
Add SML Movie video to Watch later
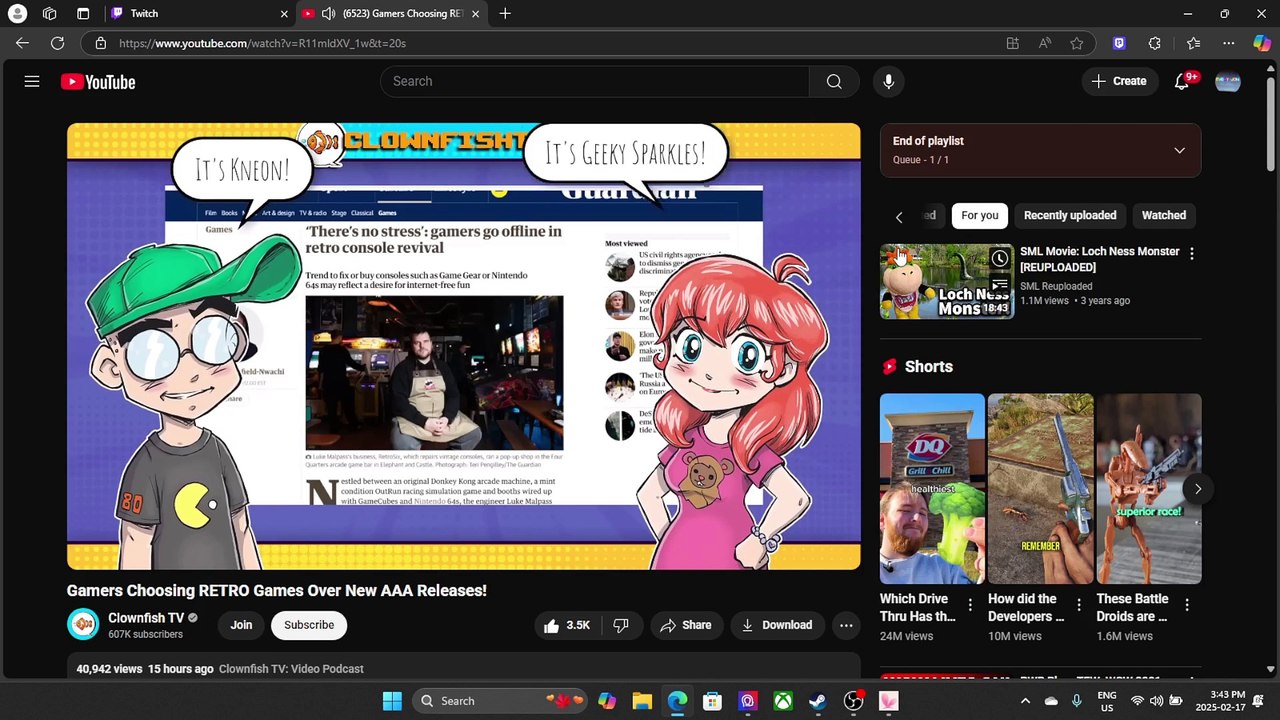pyautogui.click(x=999, y=260)
